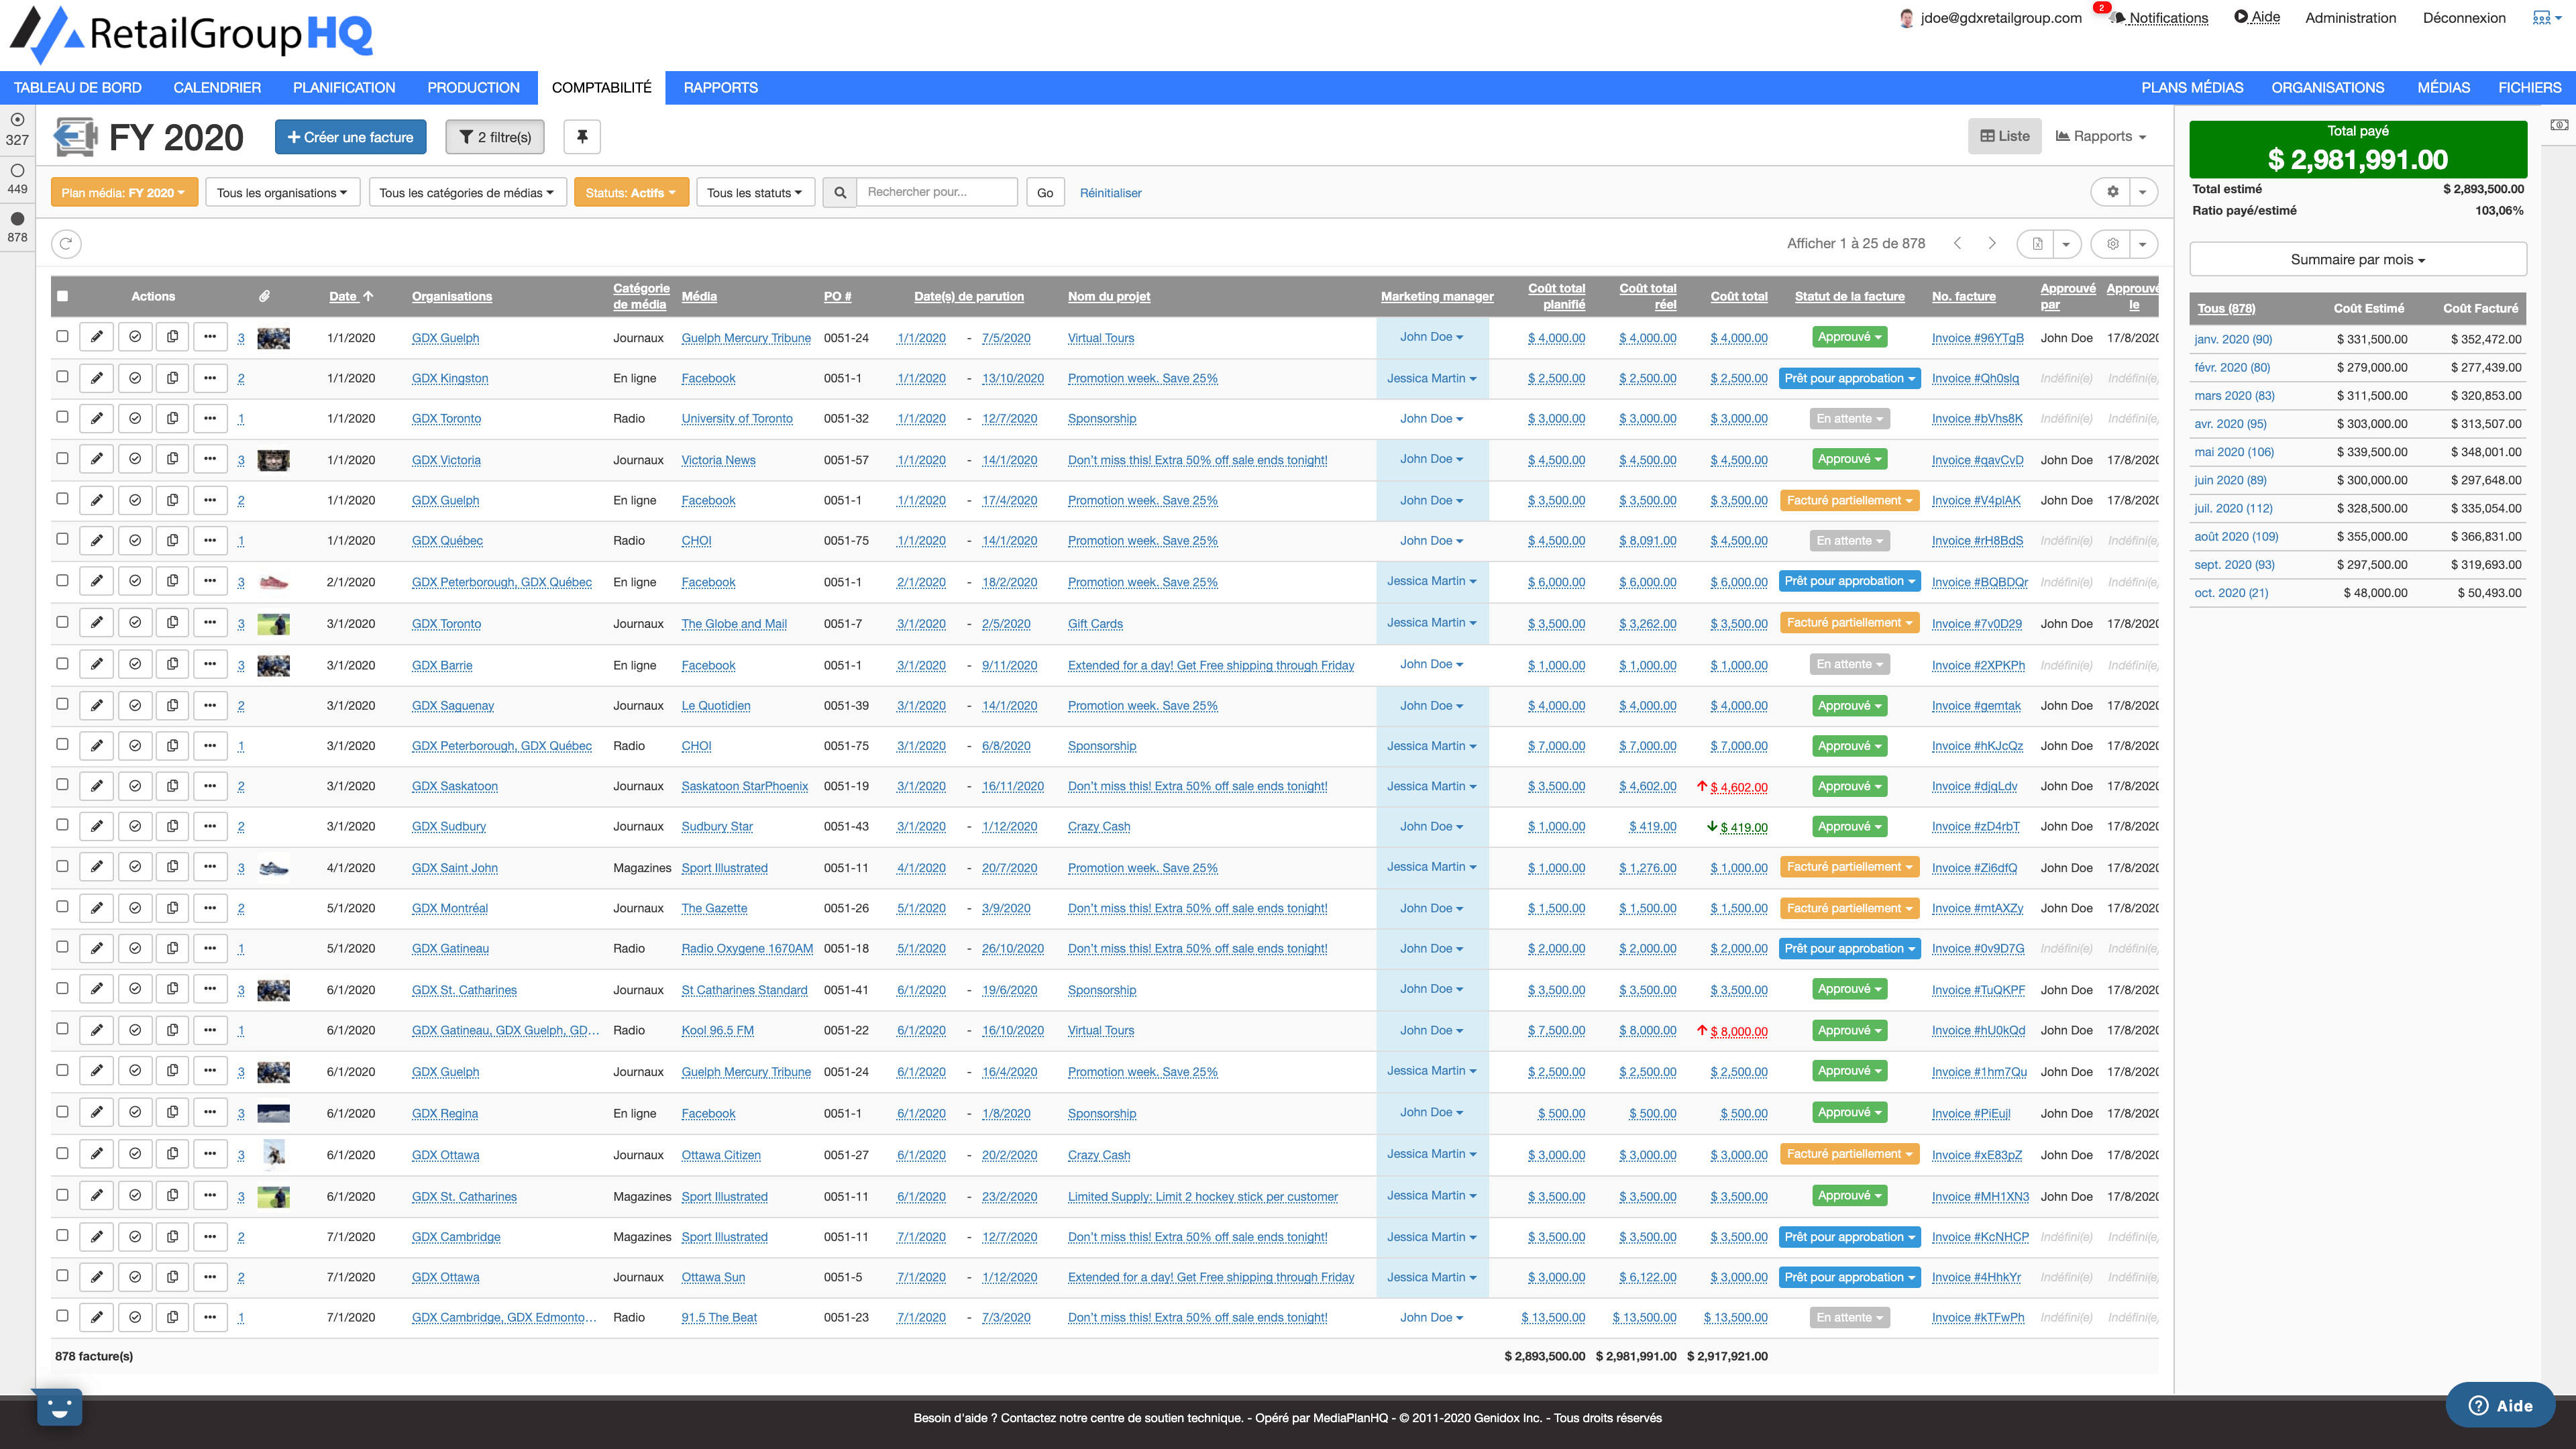Image resolution: width=2576 pixels, height=1449 pixels.
Task: Click the checkmark approve icon in the first GDX Guelph row
Action: [x=135, y=337]
